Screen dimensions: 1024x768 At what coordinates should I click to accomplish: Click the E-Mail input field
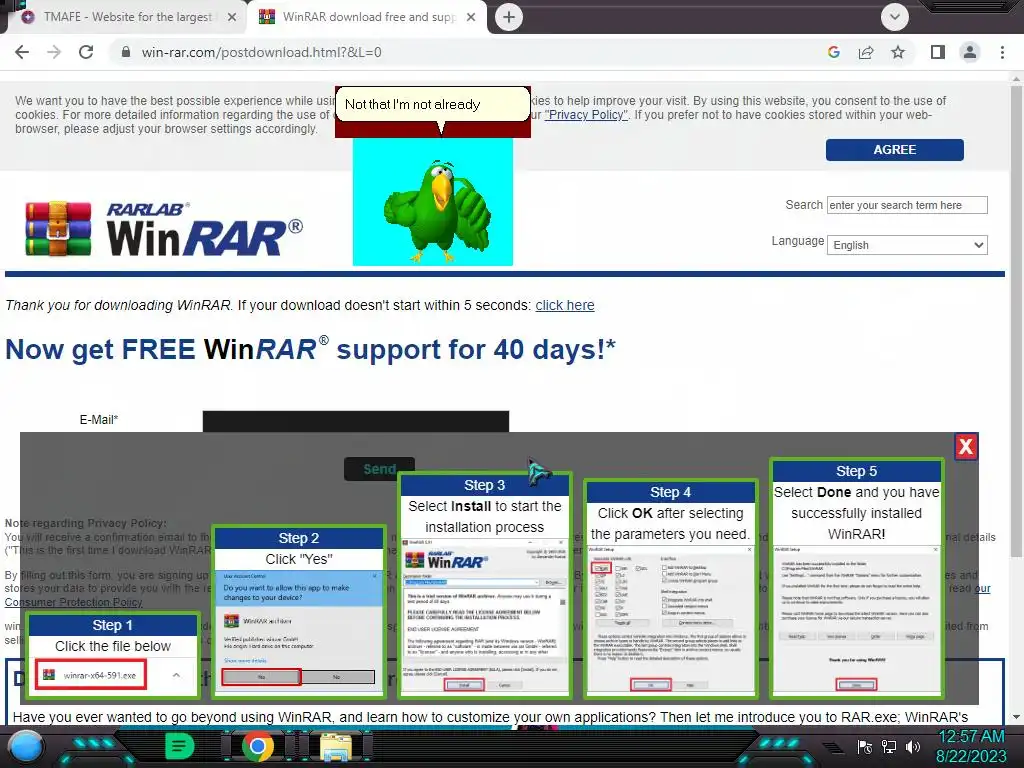coord(356,421)
